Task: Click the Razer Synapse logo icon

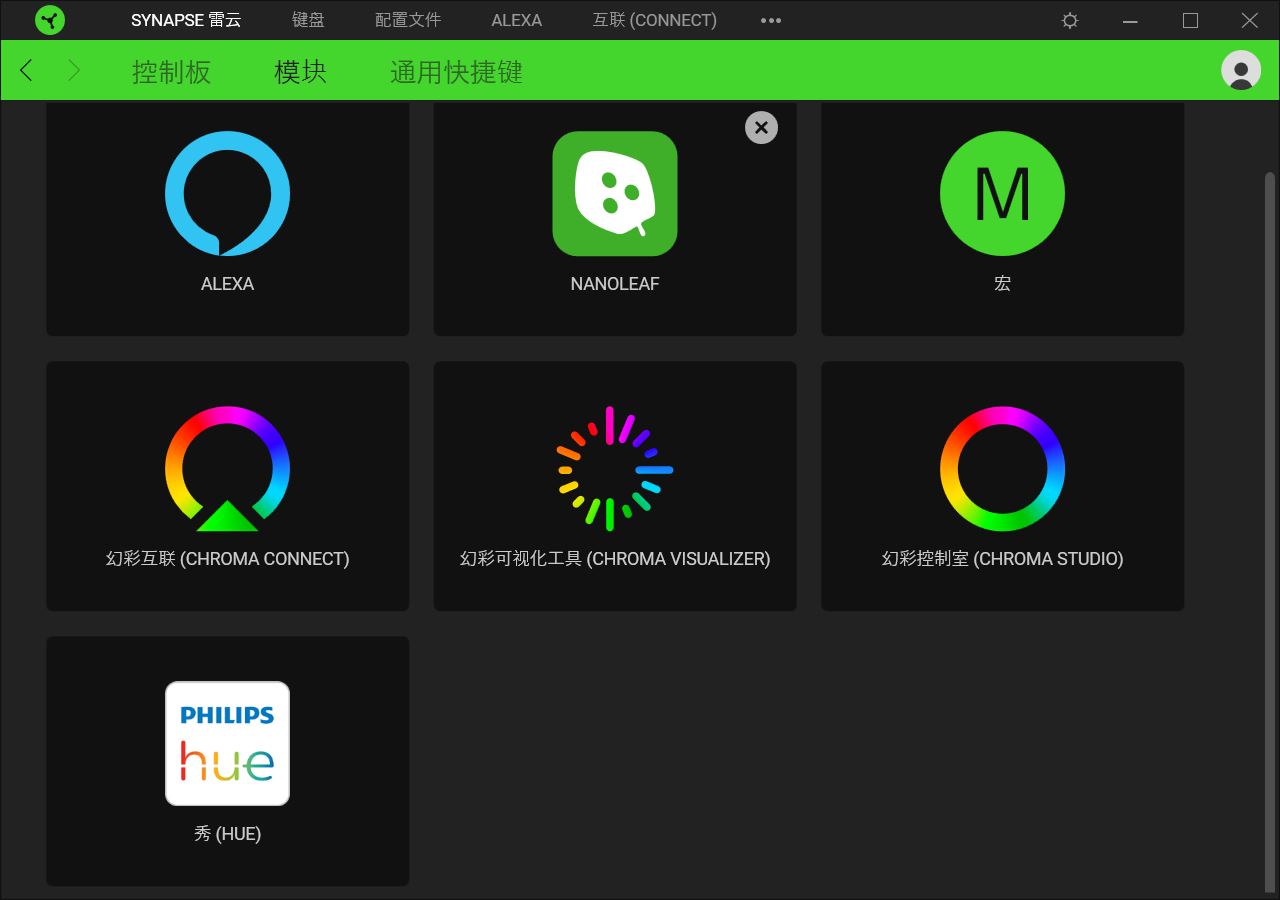Action: (50, 20)
